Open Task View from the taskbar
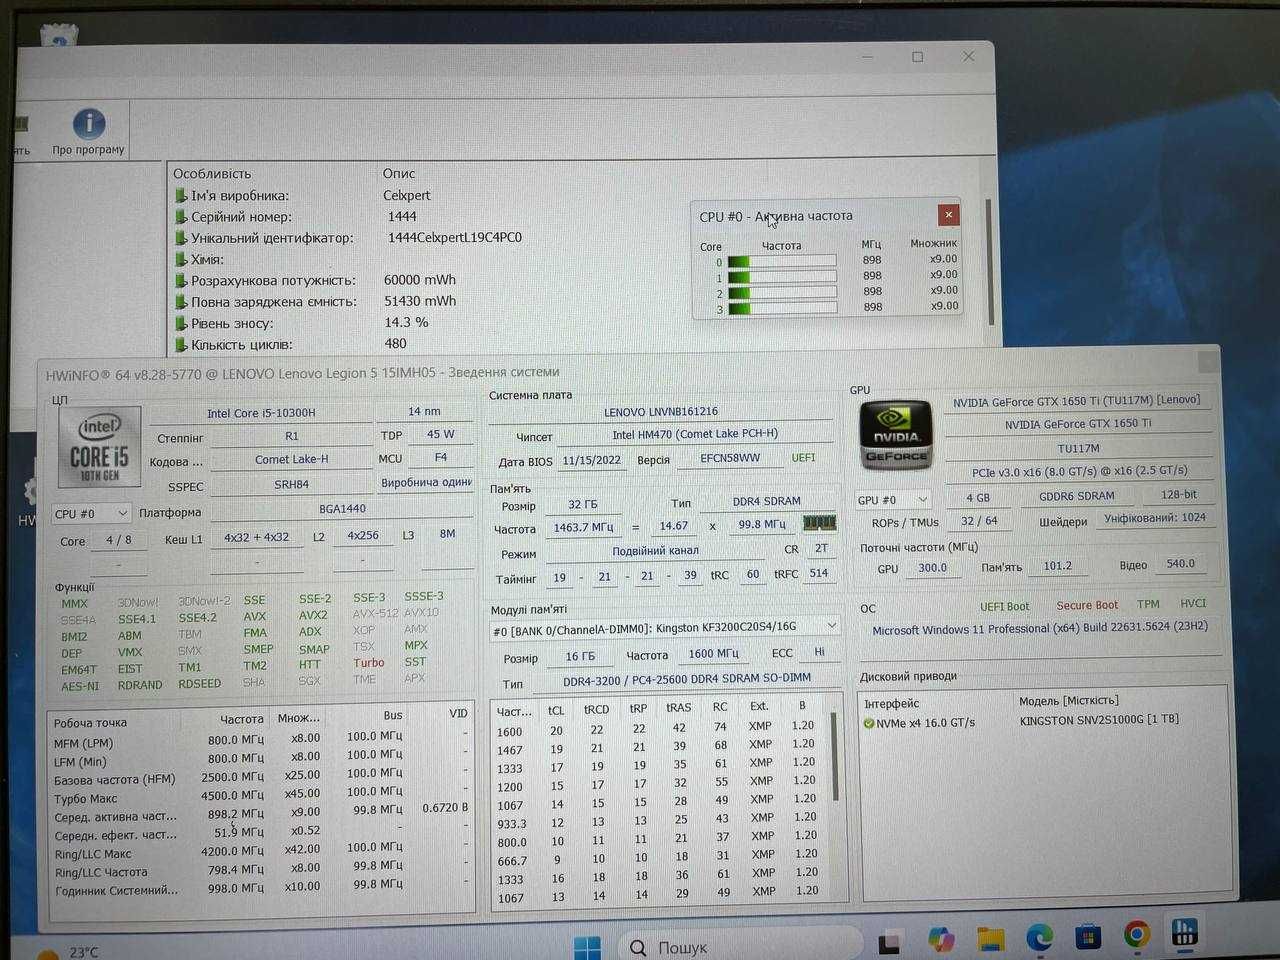Viewport: 1280px width, 960px height. pos(888,942)
